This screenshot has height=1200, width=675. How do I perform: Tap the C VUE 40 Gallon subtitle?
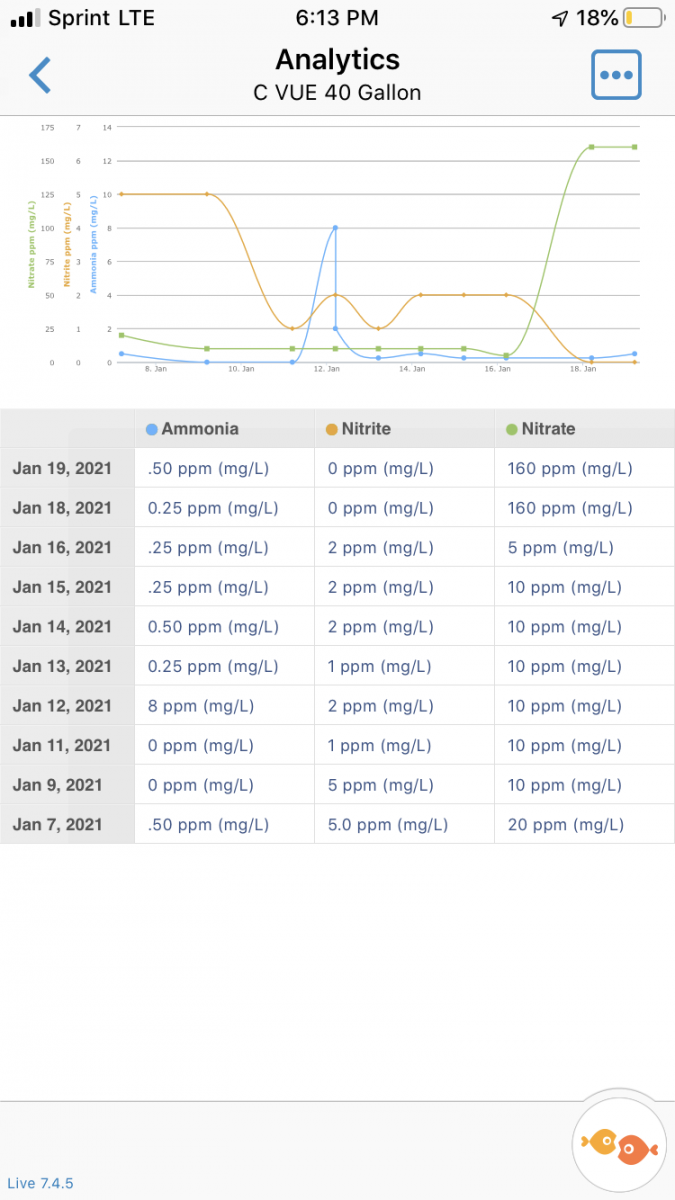point(337,93)
